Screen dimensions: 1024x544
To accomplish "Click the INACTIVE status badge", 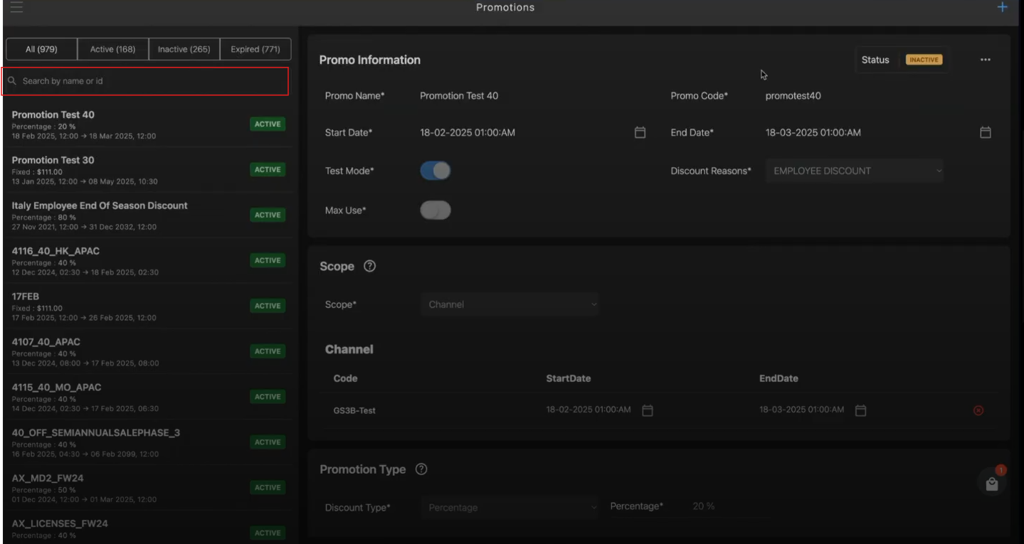I will 923,59.
